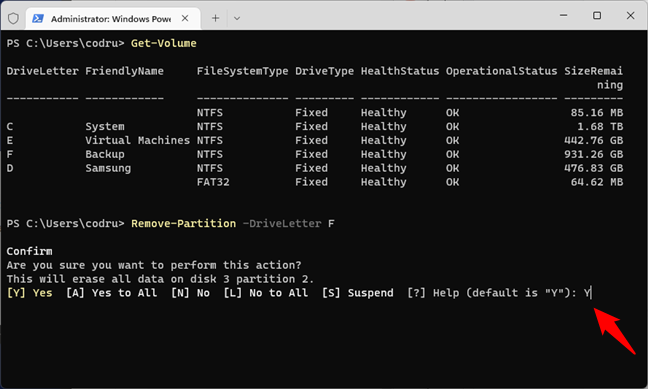Minimize the terminal window
Image resolution: width=648 pixels, height=389 pixels.
tap(563, 16)
